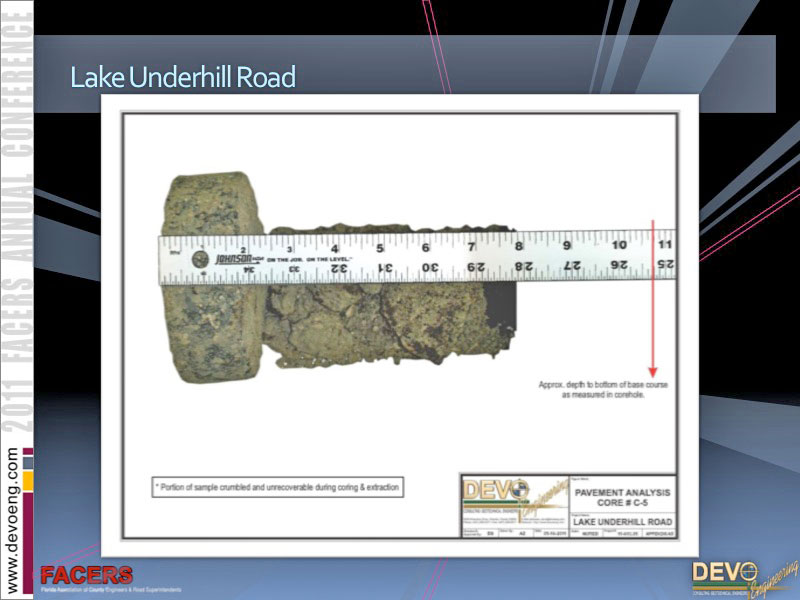This screenshot has width=800, height=600.
Task: Click the crumbled sample footnote text box
Action: [x=277, y=488]
